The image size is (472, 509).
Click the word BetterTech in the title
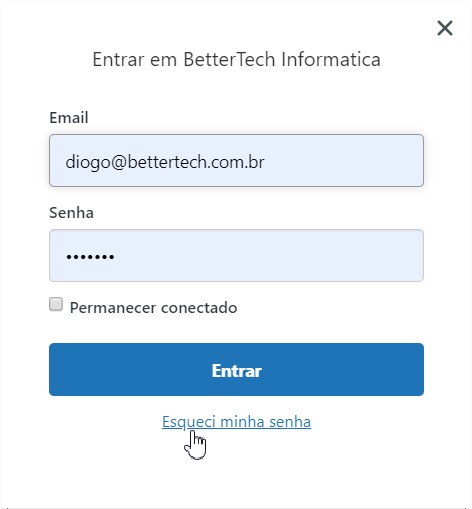[x=229, y=59]
